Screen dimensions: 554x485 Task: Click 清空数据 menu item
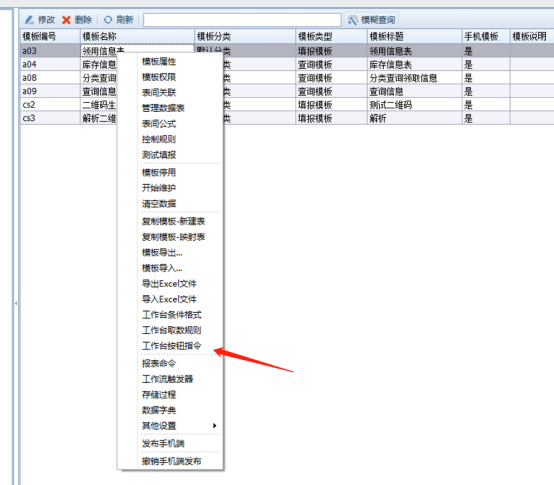(x=159, y=203)
